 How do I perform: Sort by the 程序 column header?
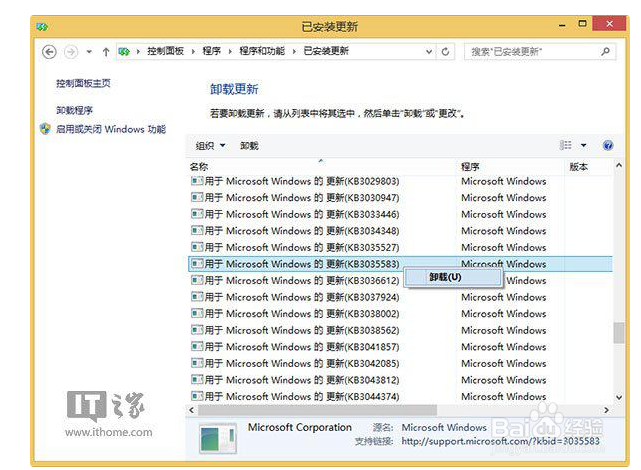coord(470,166)
